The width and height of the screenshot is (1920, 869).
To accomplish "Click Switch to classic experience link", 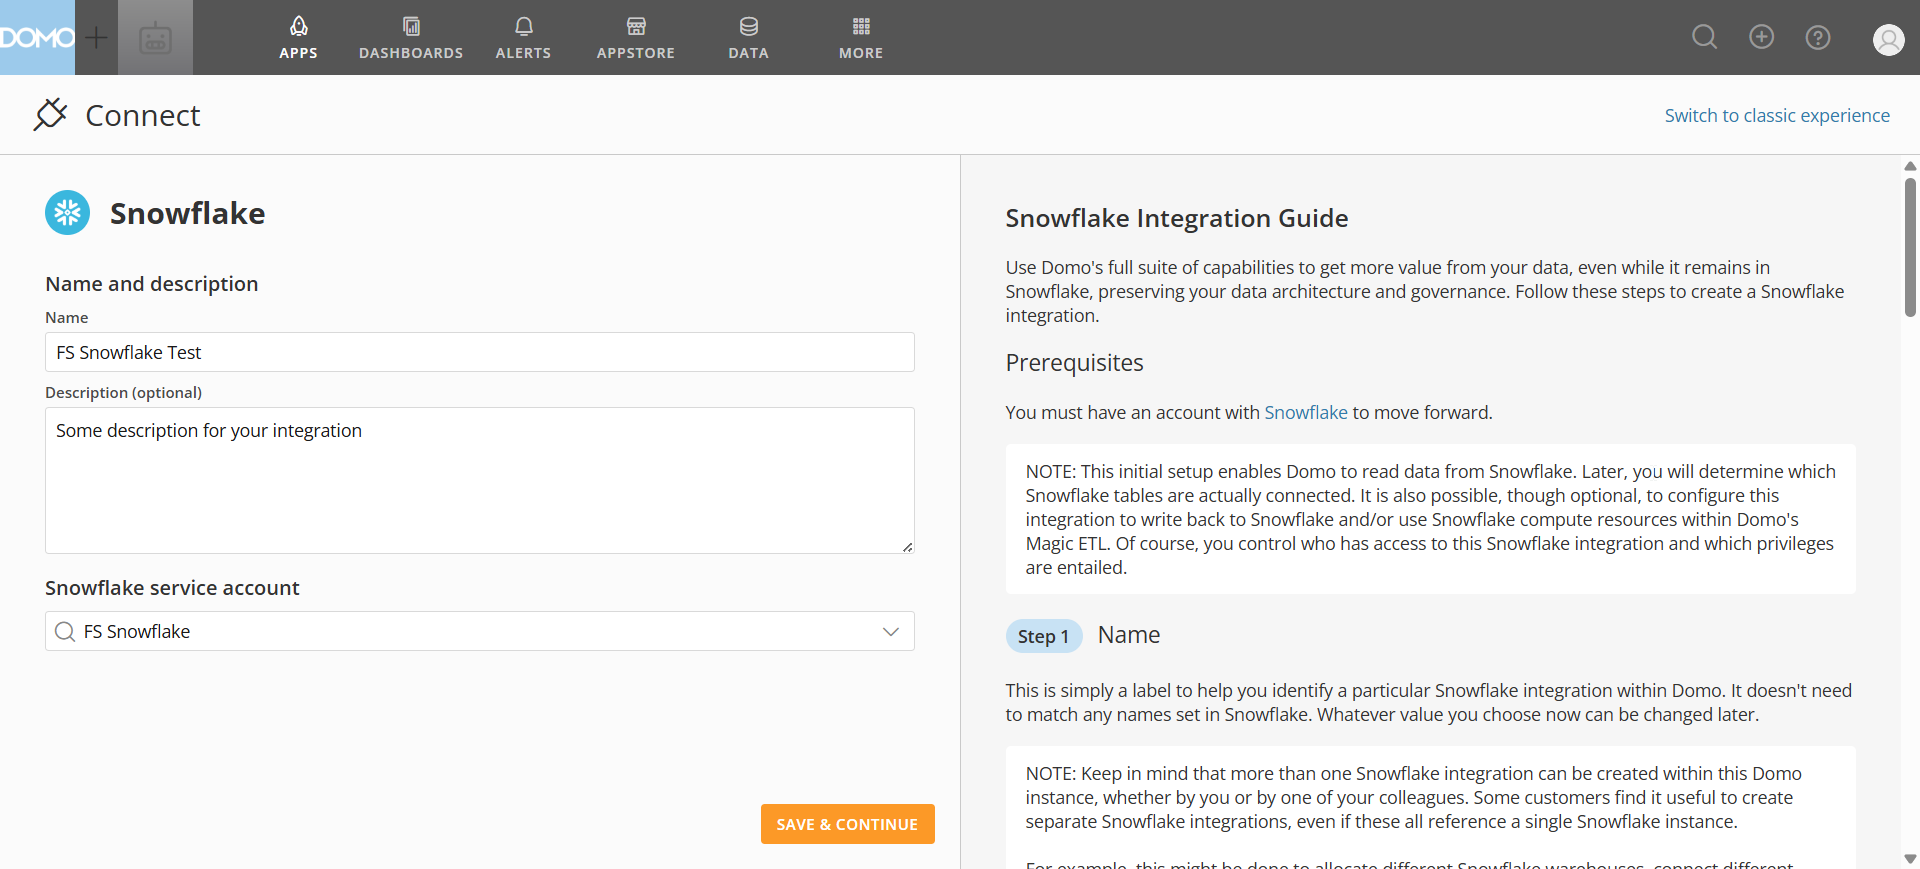I will [1776, 116].
